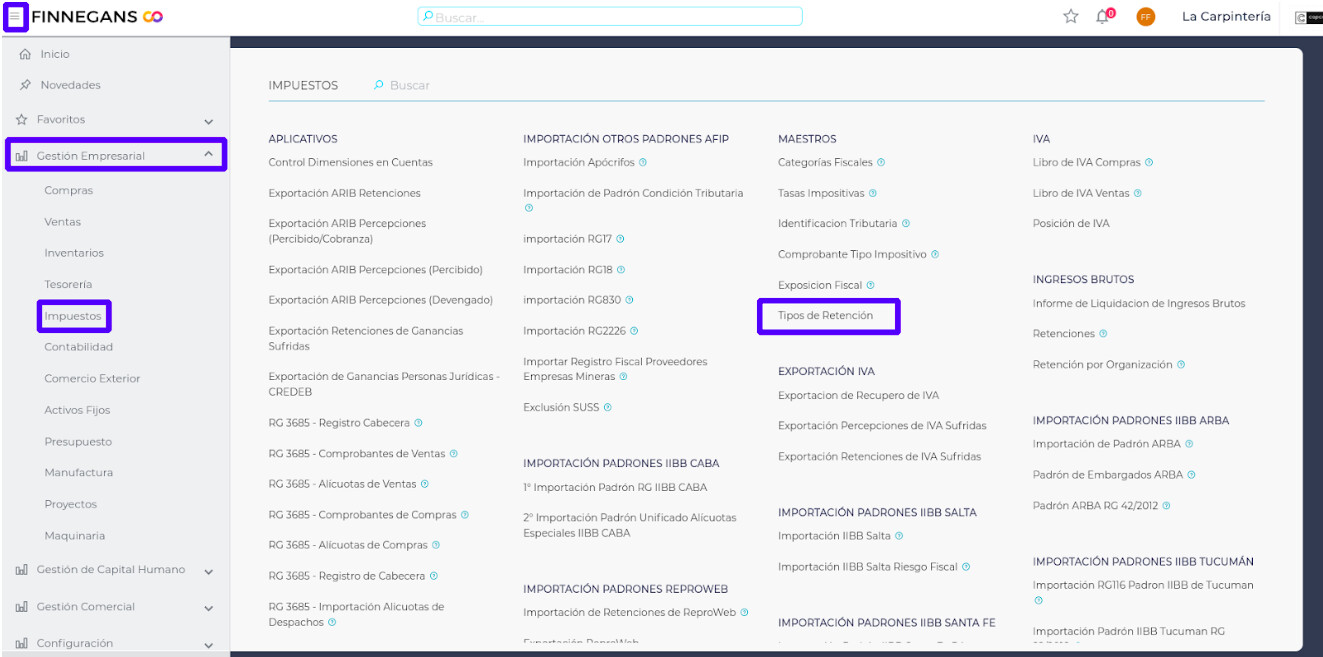Select Contabilidad in the sidebar
Viewport: 1323px width, 657px height.
[79, 347]
